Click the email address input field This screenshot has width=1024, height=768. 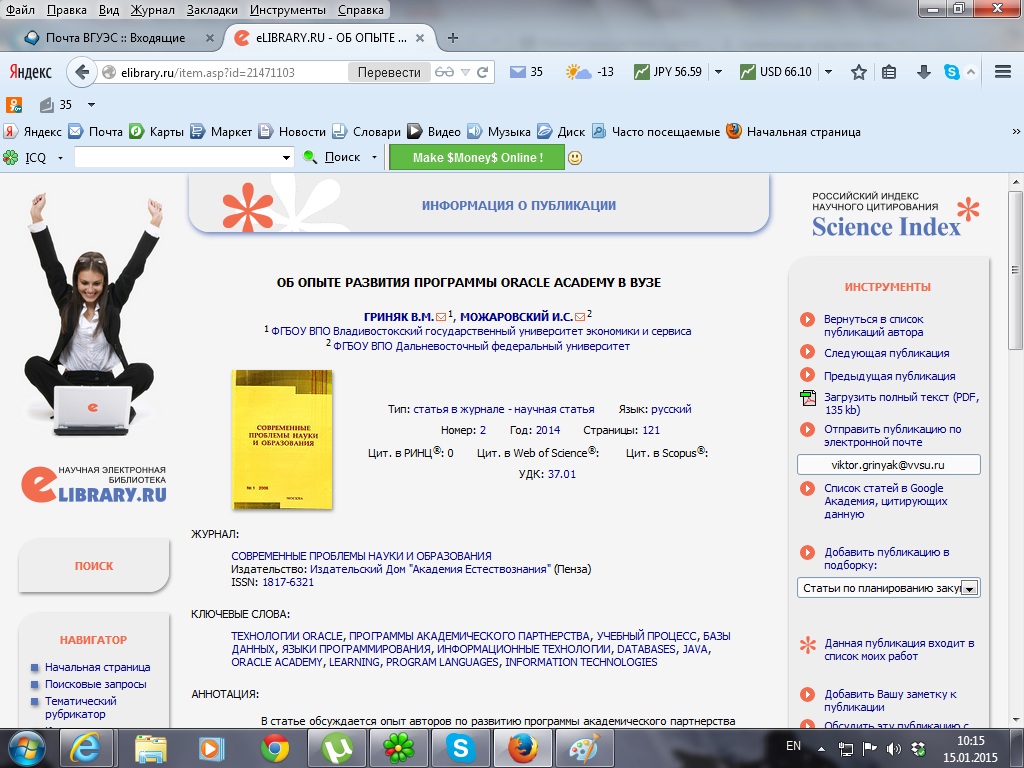pos(888,465)
